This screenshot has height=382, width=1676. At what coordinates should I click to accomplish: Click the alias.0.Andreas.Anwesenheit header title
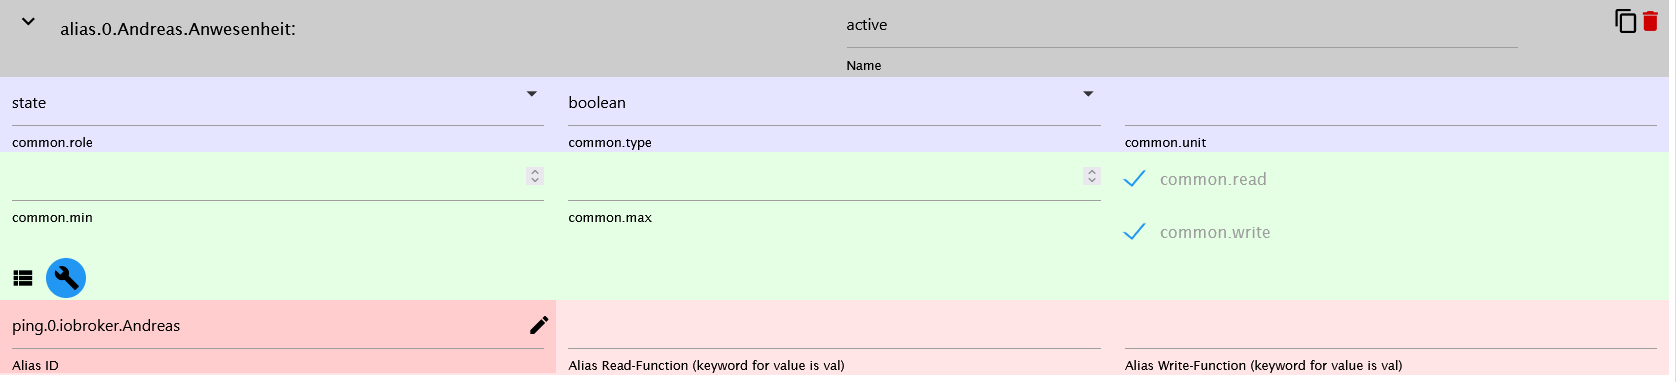[178, 29]
